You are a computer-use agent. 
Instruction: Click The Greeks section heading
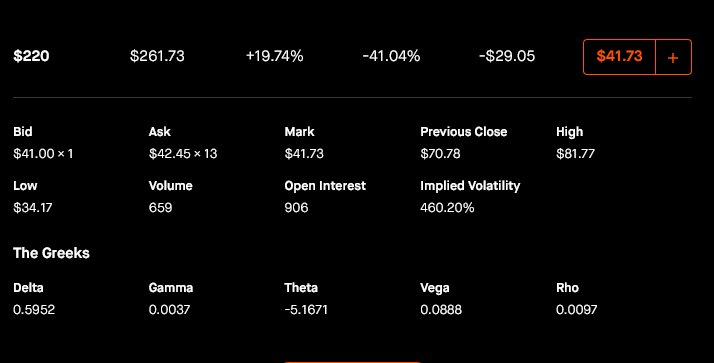51,253
